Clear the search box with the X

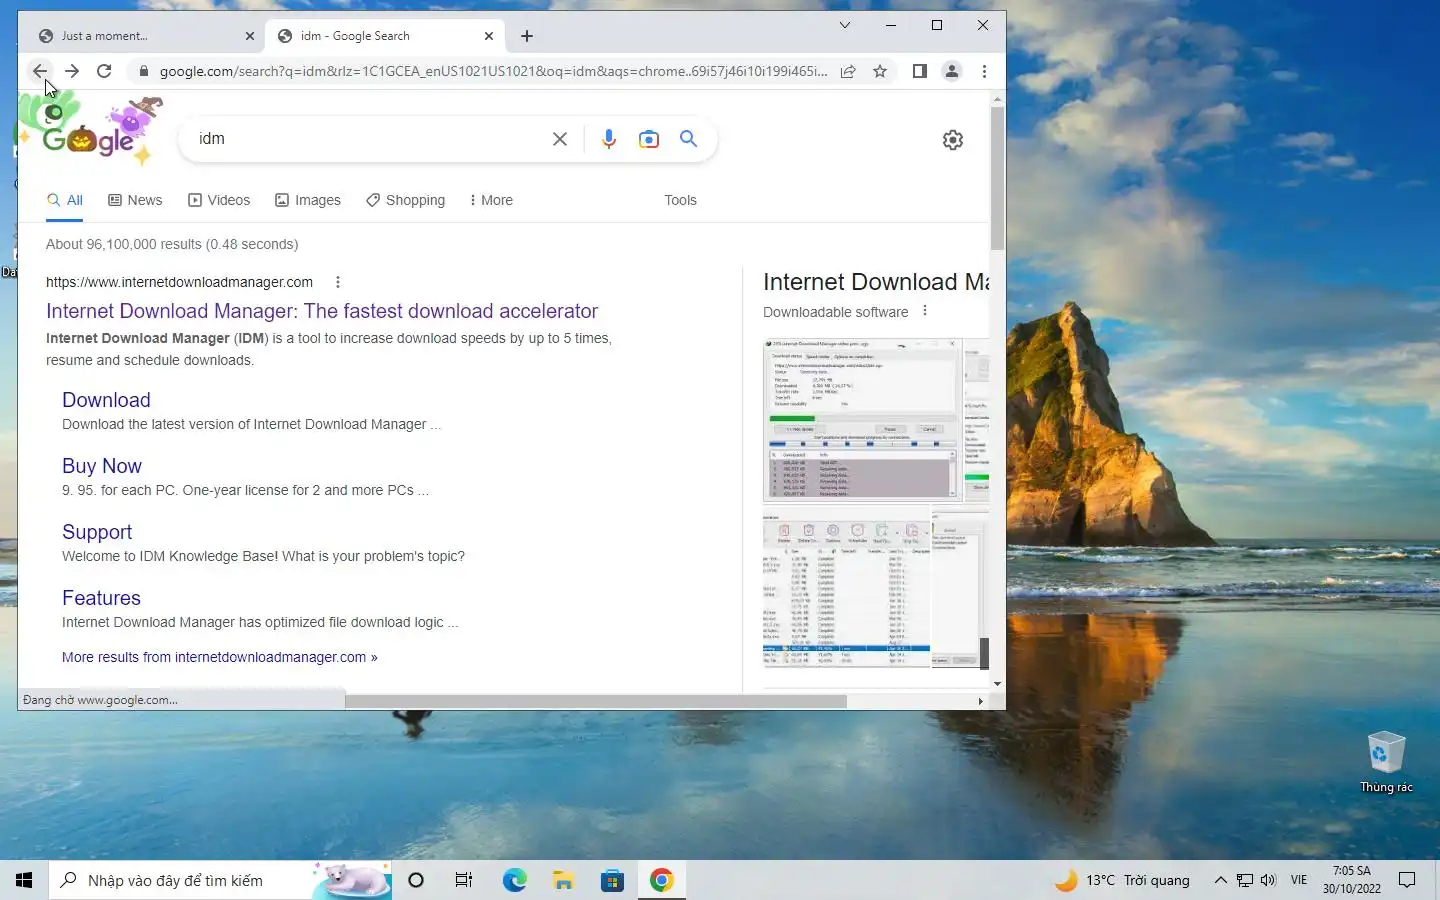click(x=560, y=139)
